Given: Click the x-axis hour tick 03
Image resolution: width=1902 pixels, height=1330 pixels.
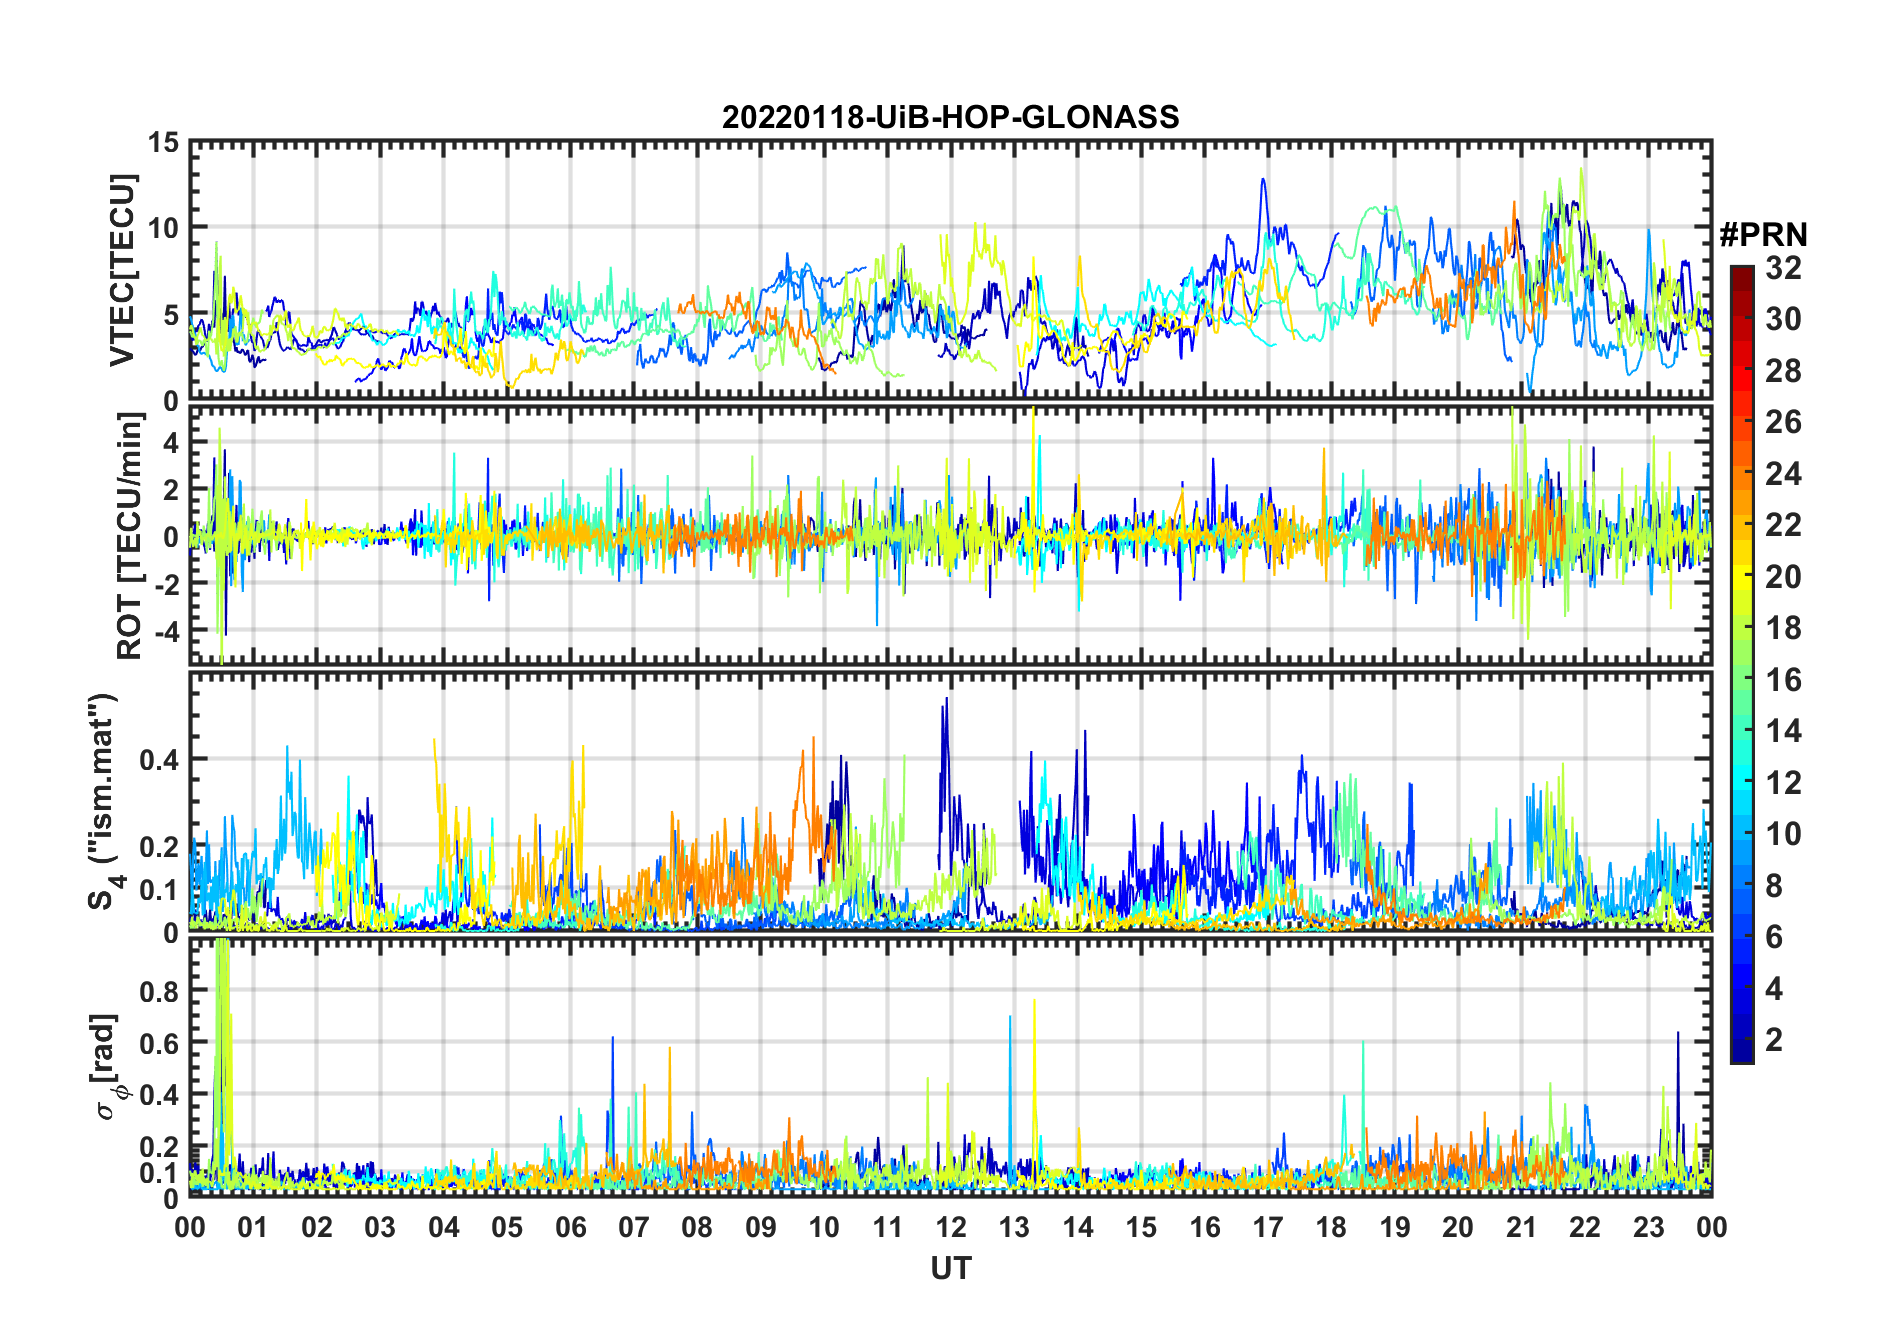Looking at the screenshot, I should pos(380,1227).
